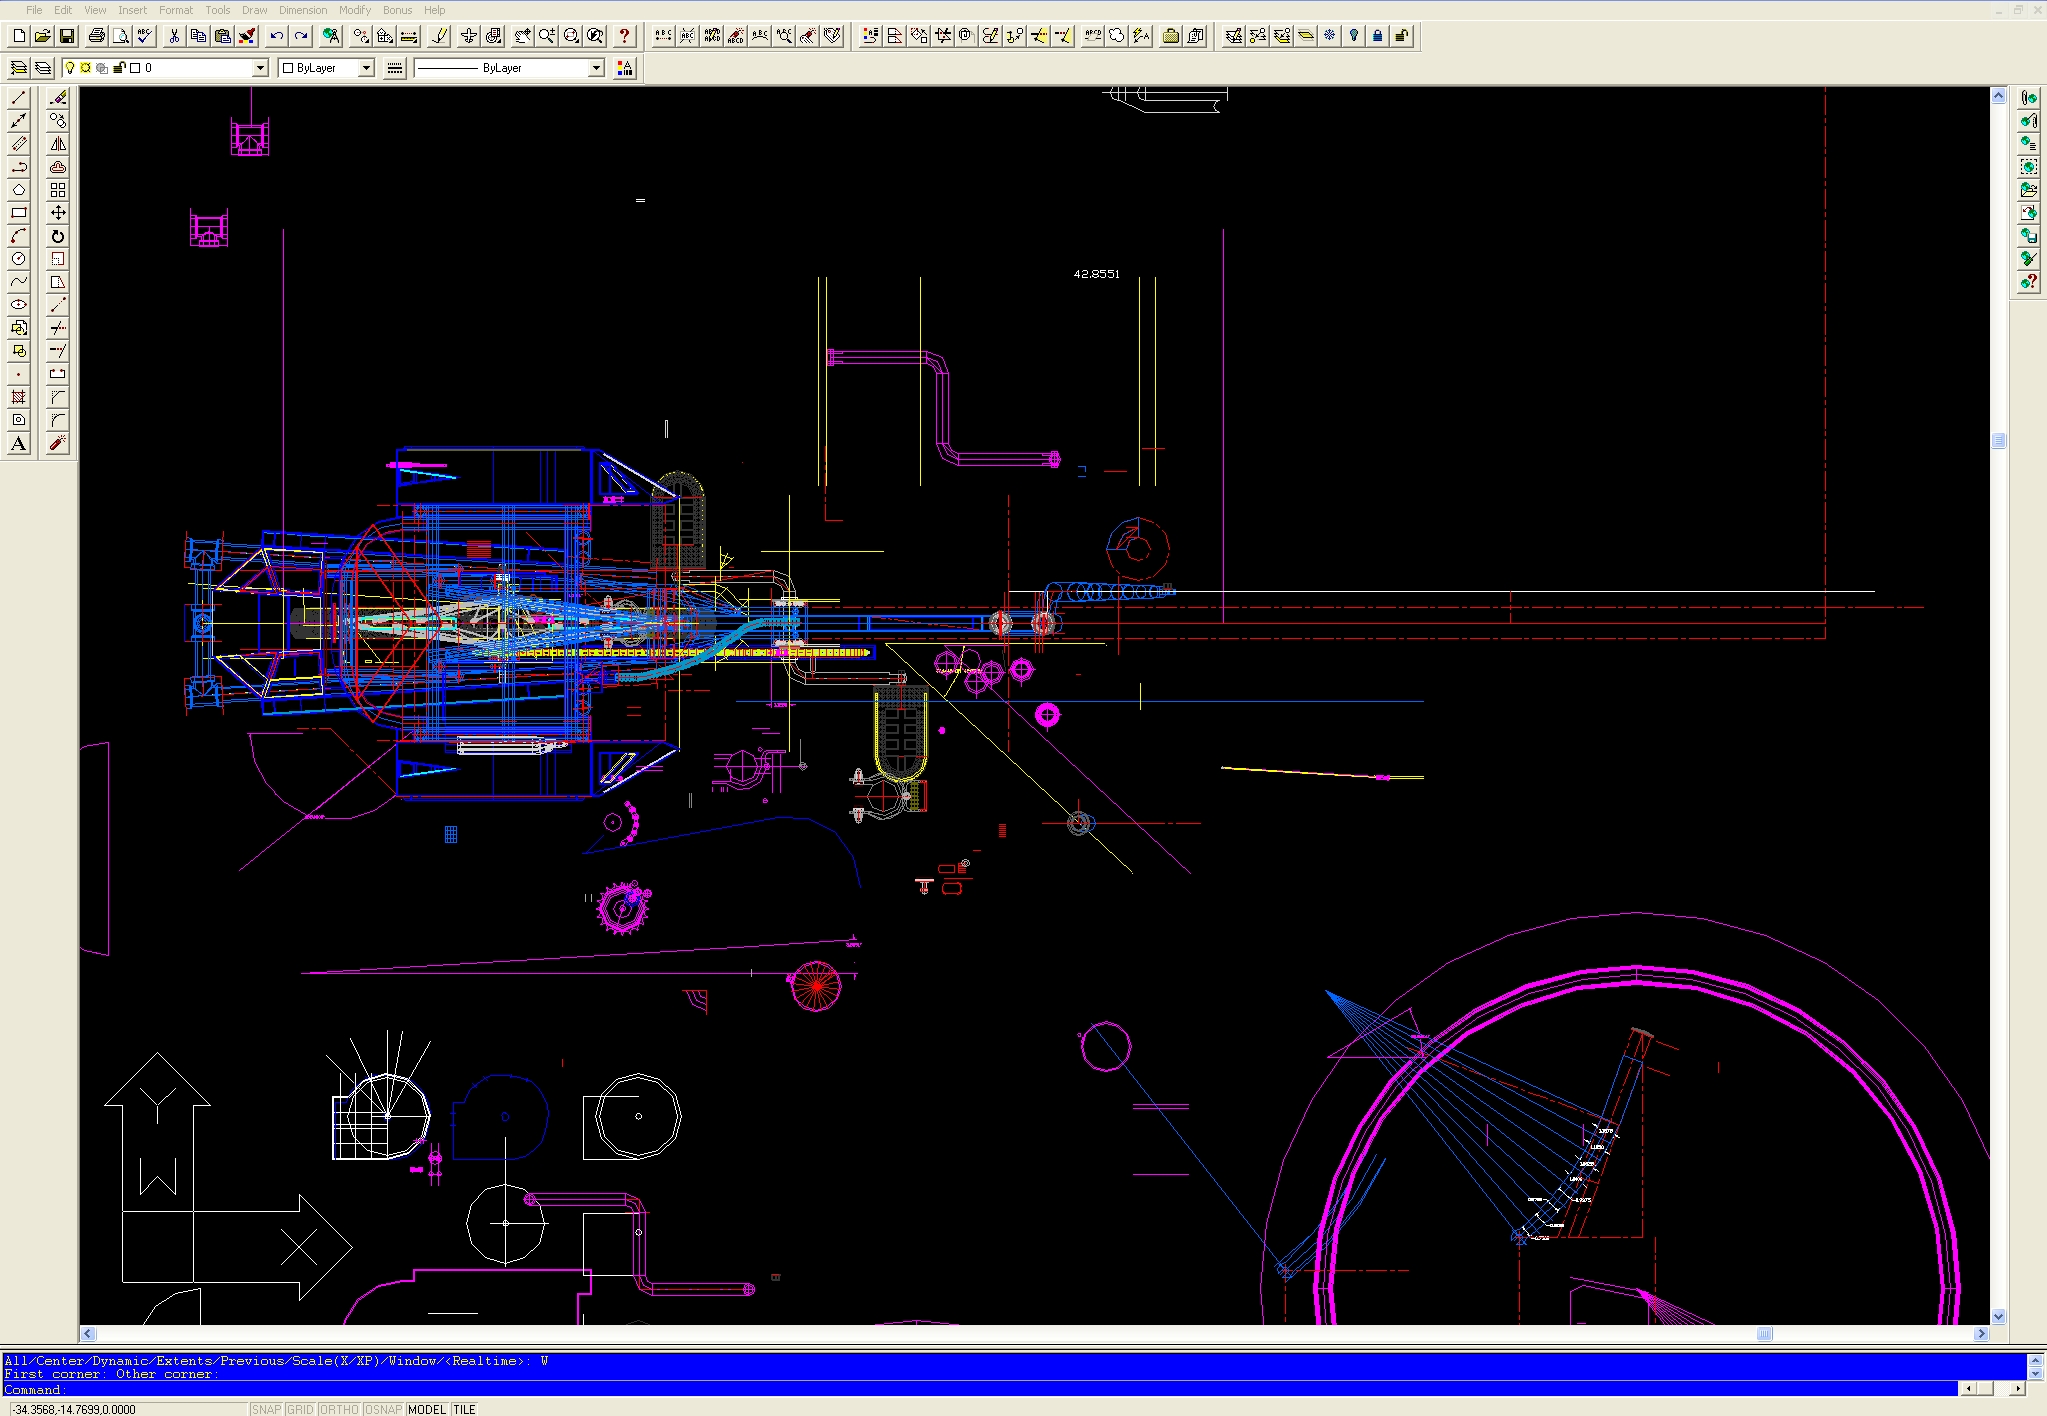Image resolution: width=2047 pixels, height=1416 pixels.
Task: Toggle TILE mode in status bar
Action: (x=464, y=1409)
